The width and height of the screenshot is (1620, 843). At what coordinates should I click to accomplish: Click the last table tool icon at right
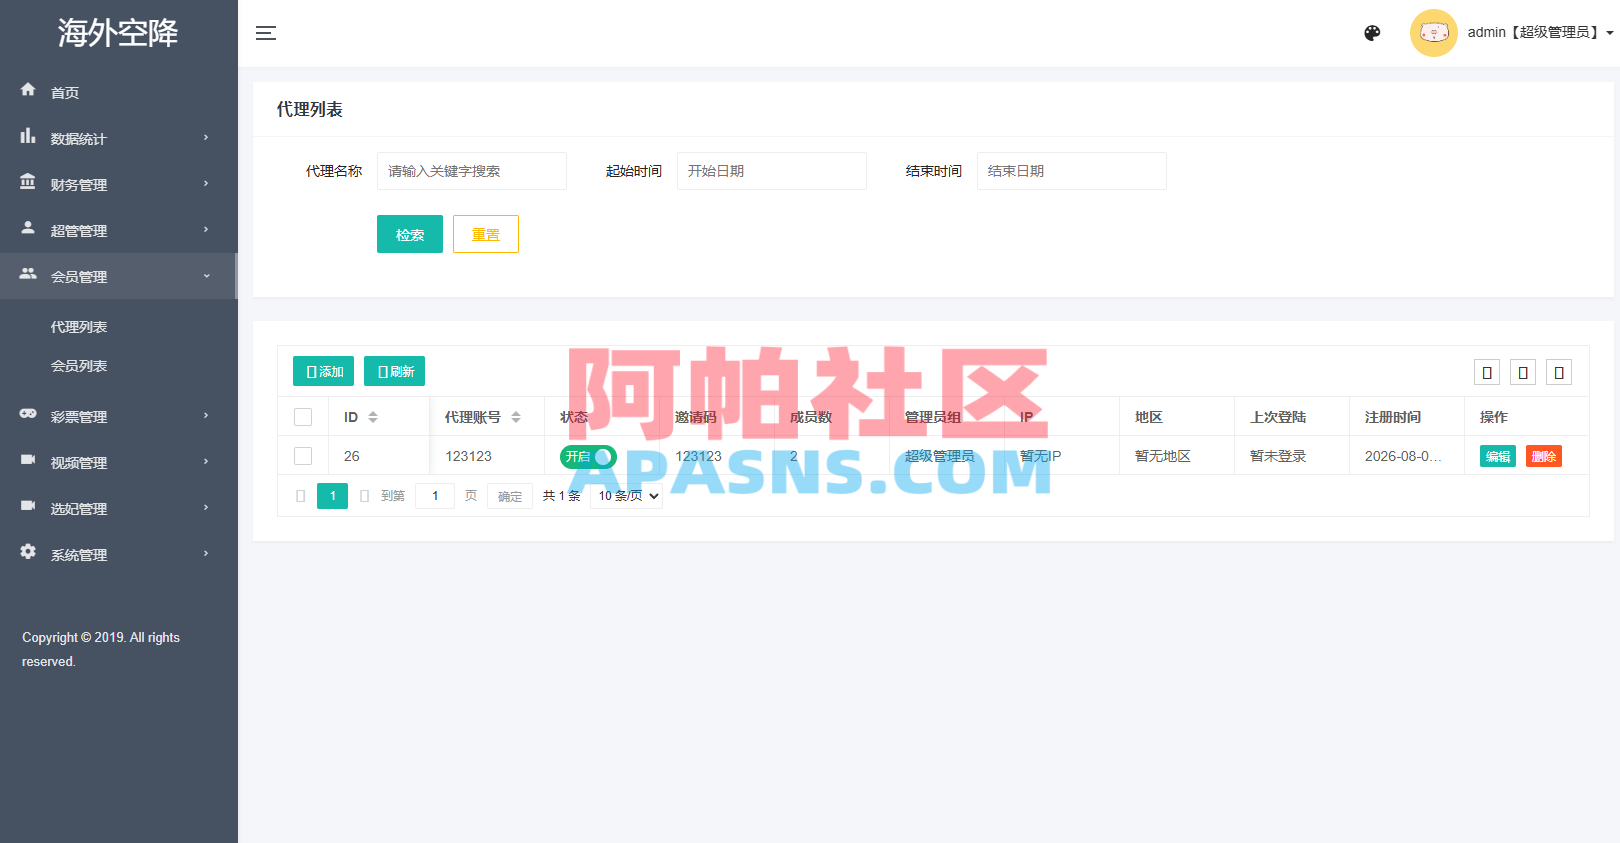[x=1559, y=373]
